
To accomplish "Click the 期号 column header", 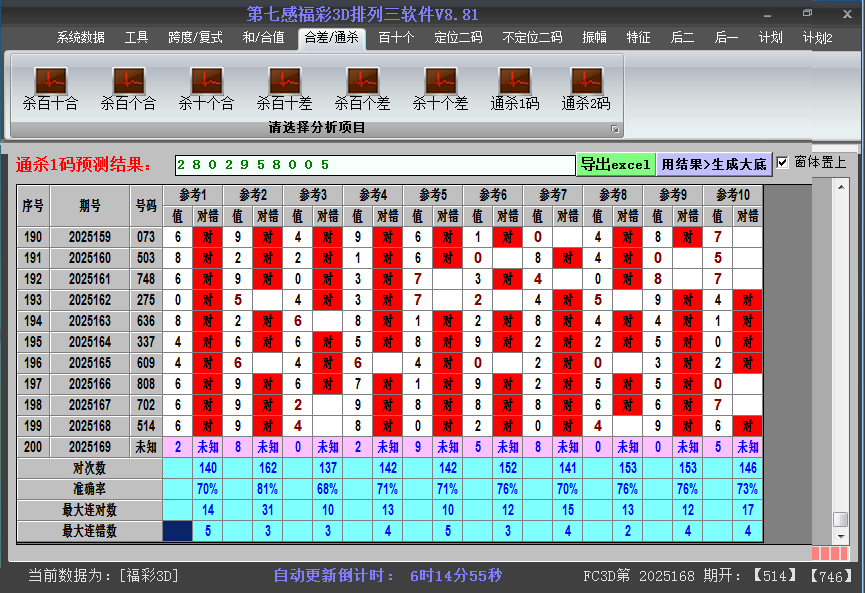I will [x=90, y=206].
